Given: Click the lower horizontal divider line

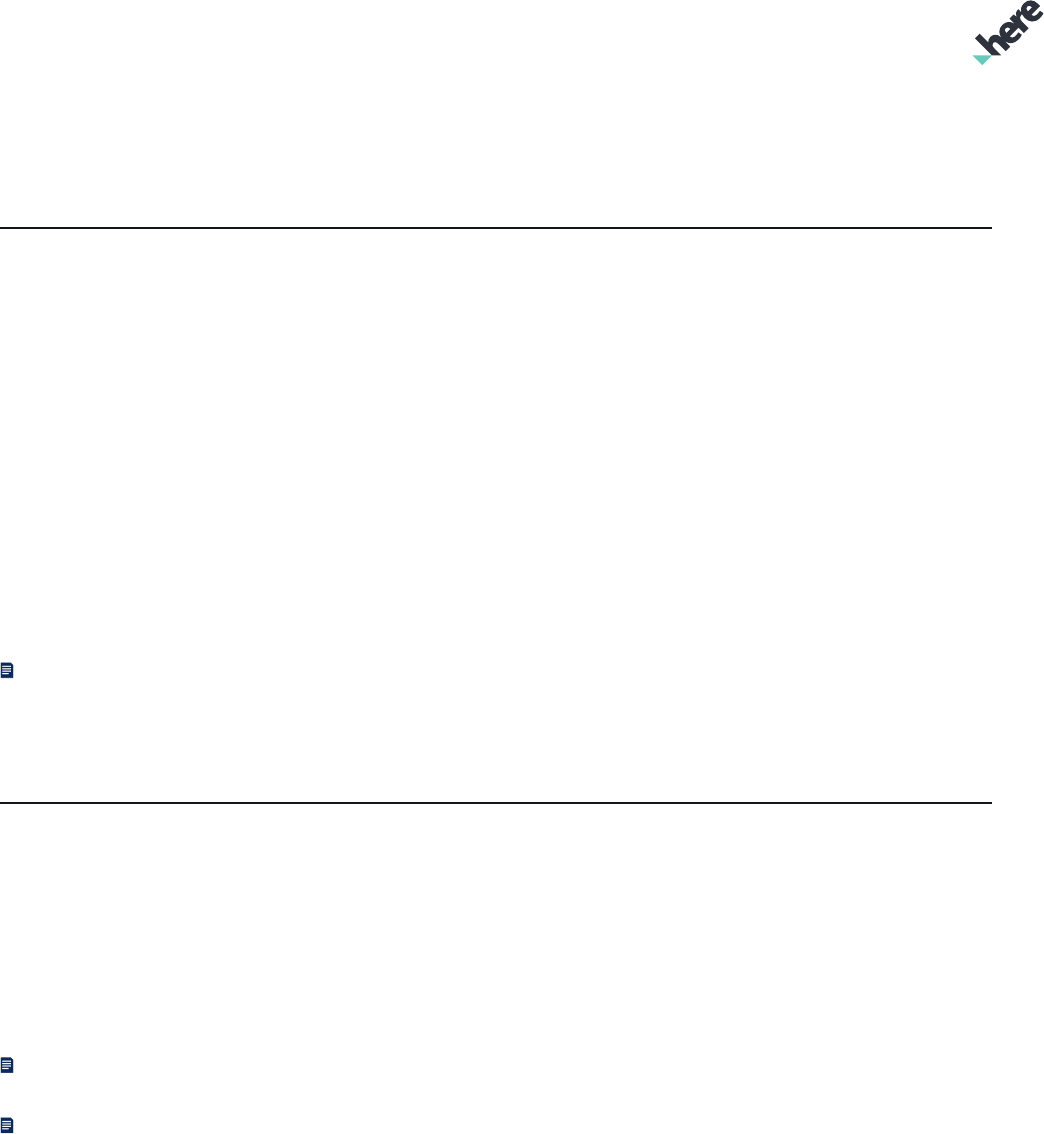Looking at the screenshot, I should 496,803.
